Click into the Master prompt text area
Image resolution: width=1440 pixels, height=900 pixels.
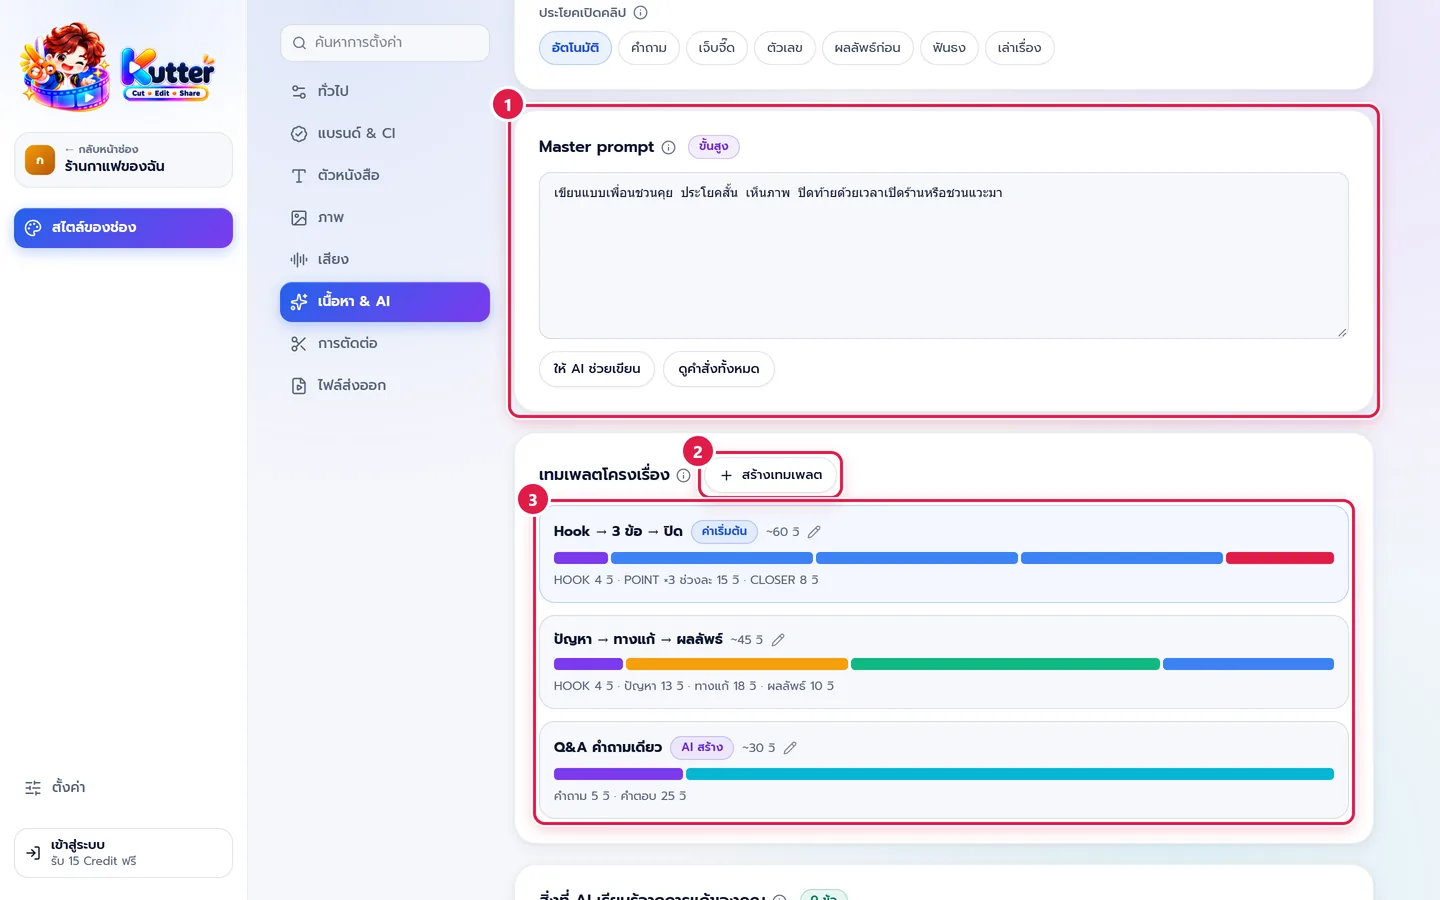point(943,256)
